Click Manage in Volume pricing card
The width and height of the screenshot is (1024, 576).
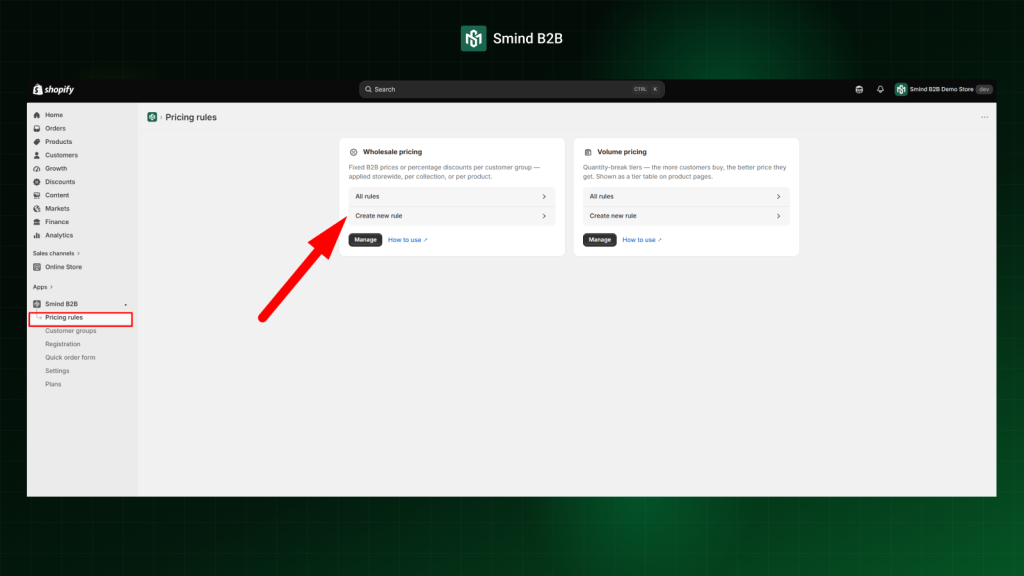[600, 240]
